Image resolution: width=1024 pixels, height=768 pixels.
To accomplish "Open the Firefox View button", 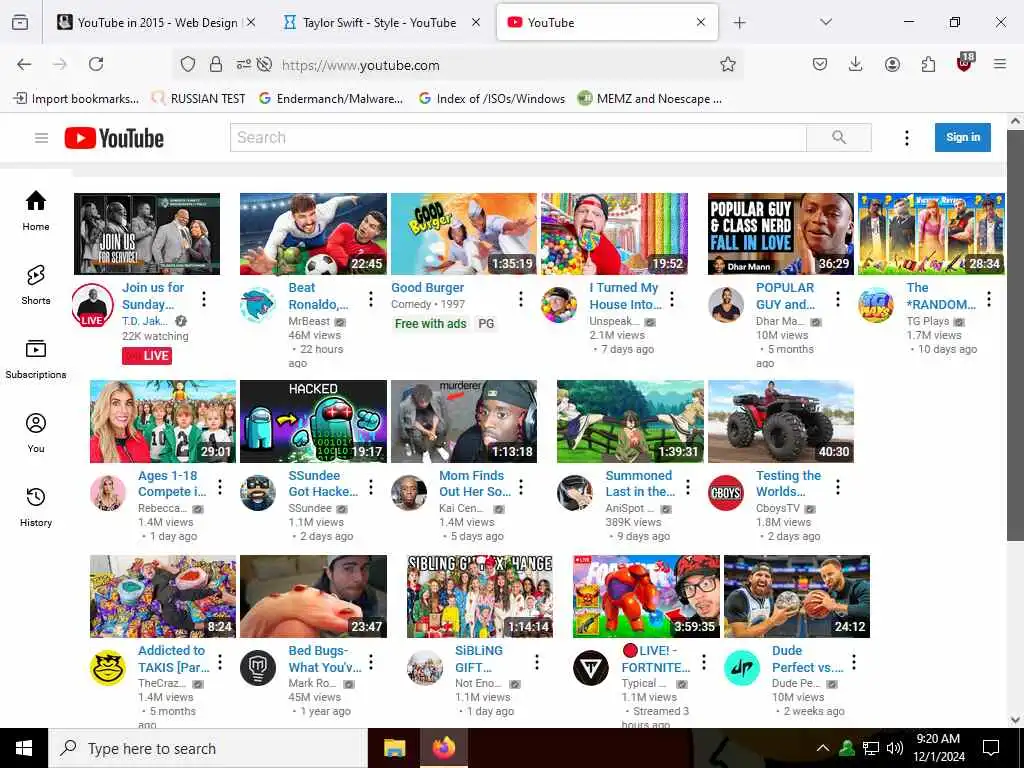I will pos(20,22).
